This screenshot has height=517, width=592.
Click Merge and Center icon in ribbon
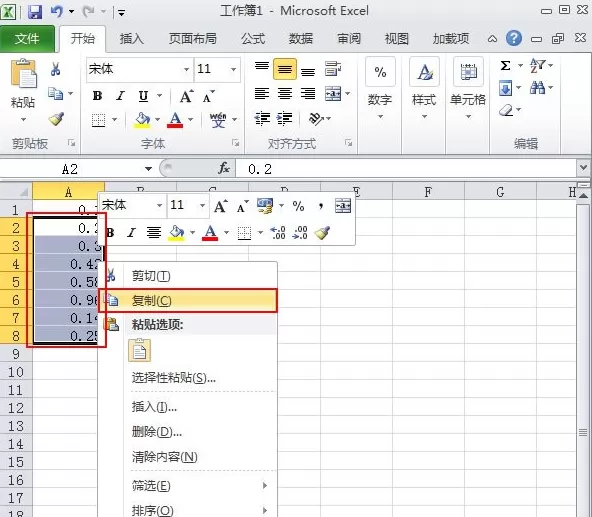(x=333, y=93)
